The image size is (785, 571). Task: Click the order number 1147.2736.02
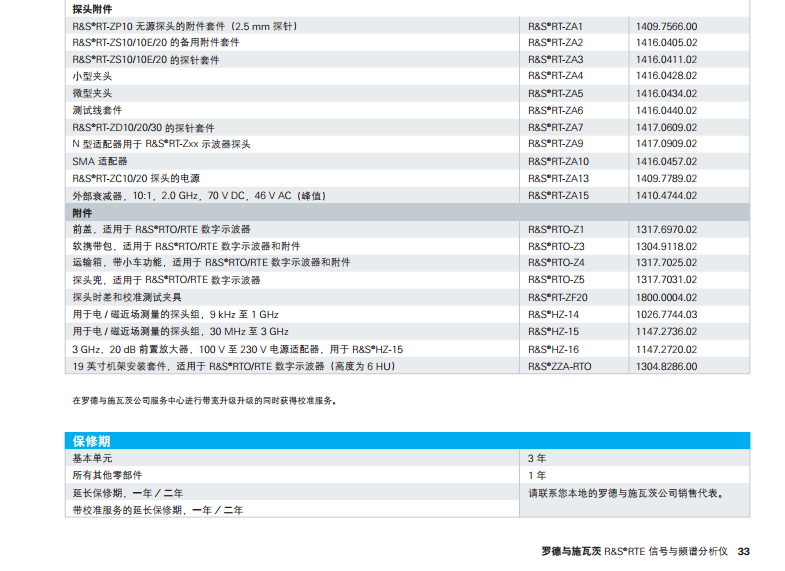(x=666, y=332)
